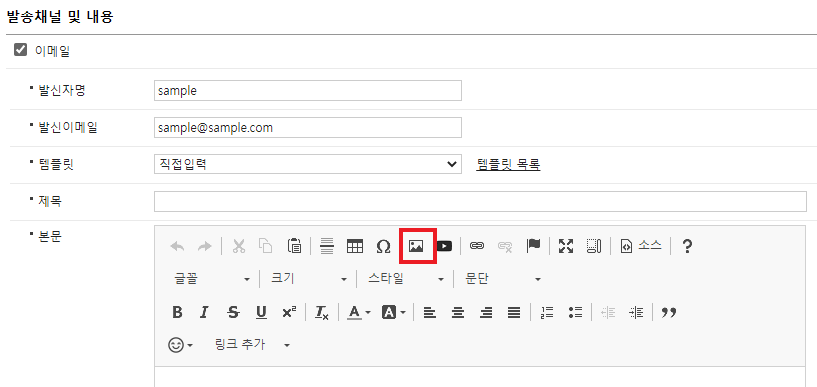The height and width of the screenshot is (387, 817).
Task: Toggle italic formatting
Action: (204, 313)
